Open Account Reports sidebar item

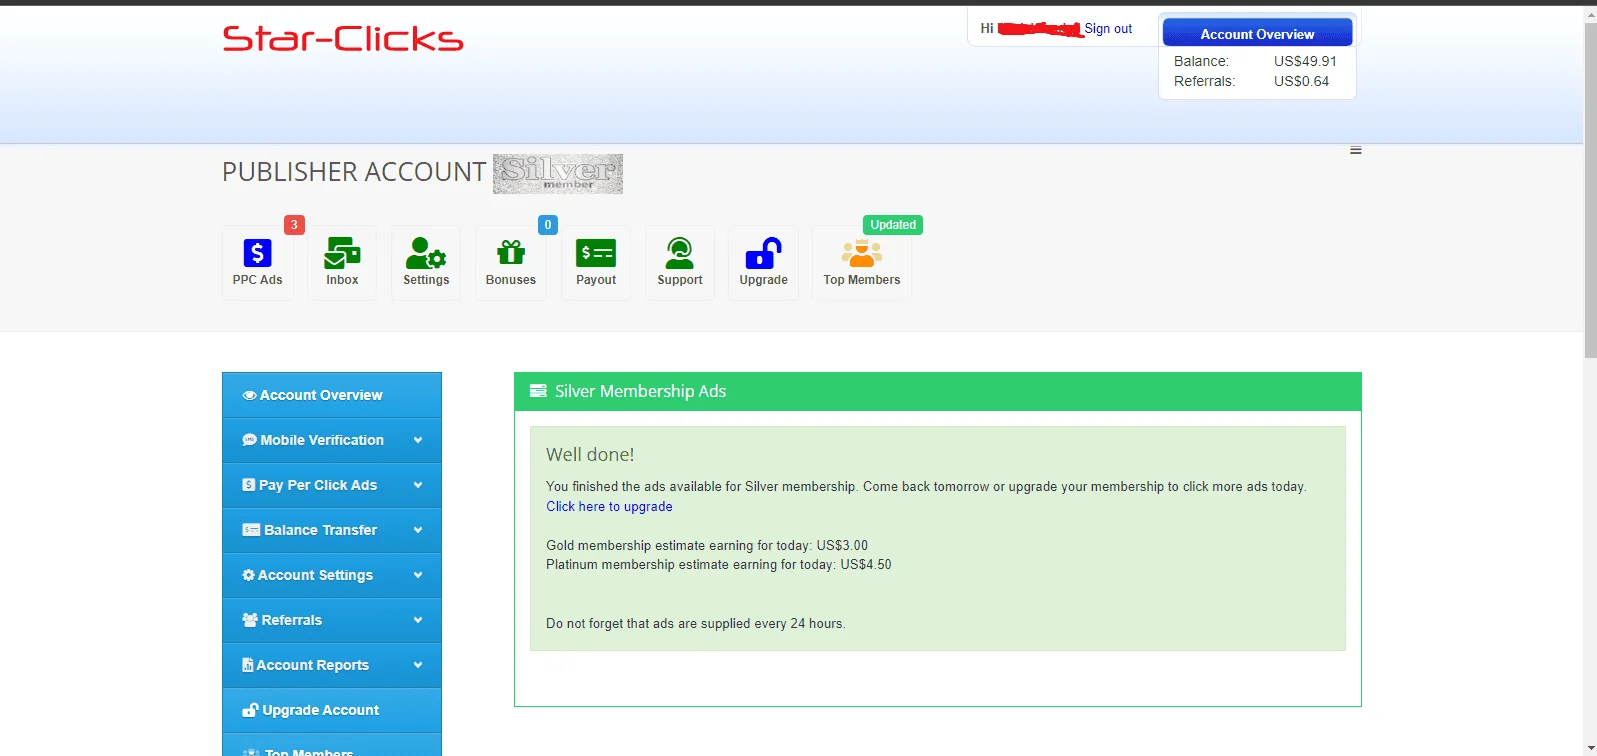[332, 665]
